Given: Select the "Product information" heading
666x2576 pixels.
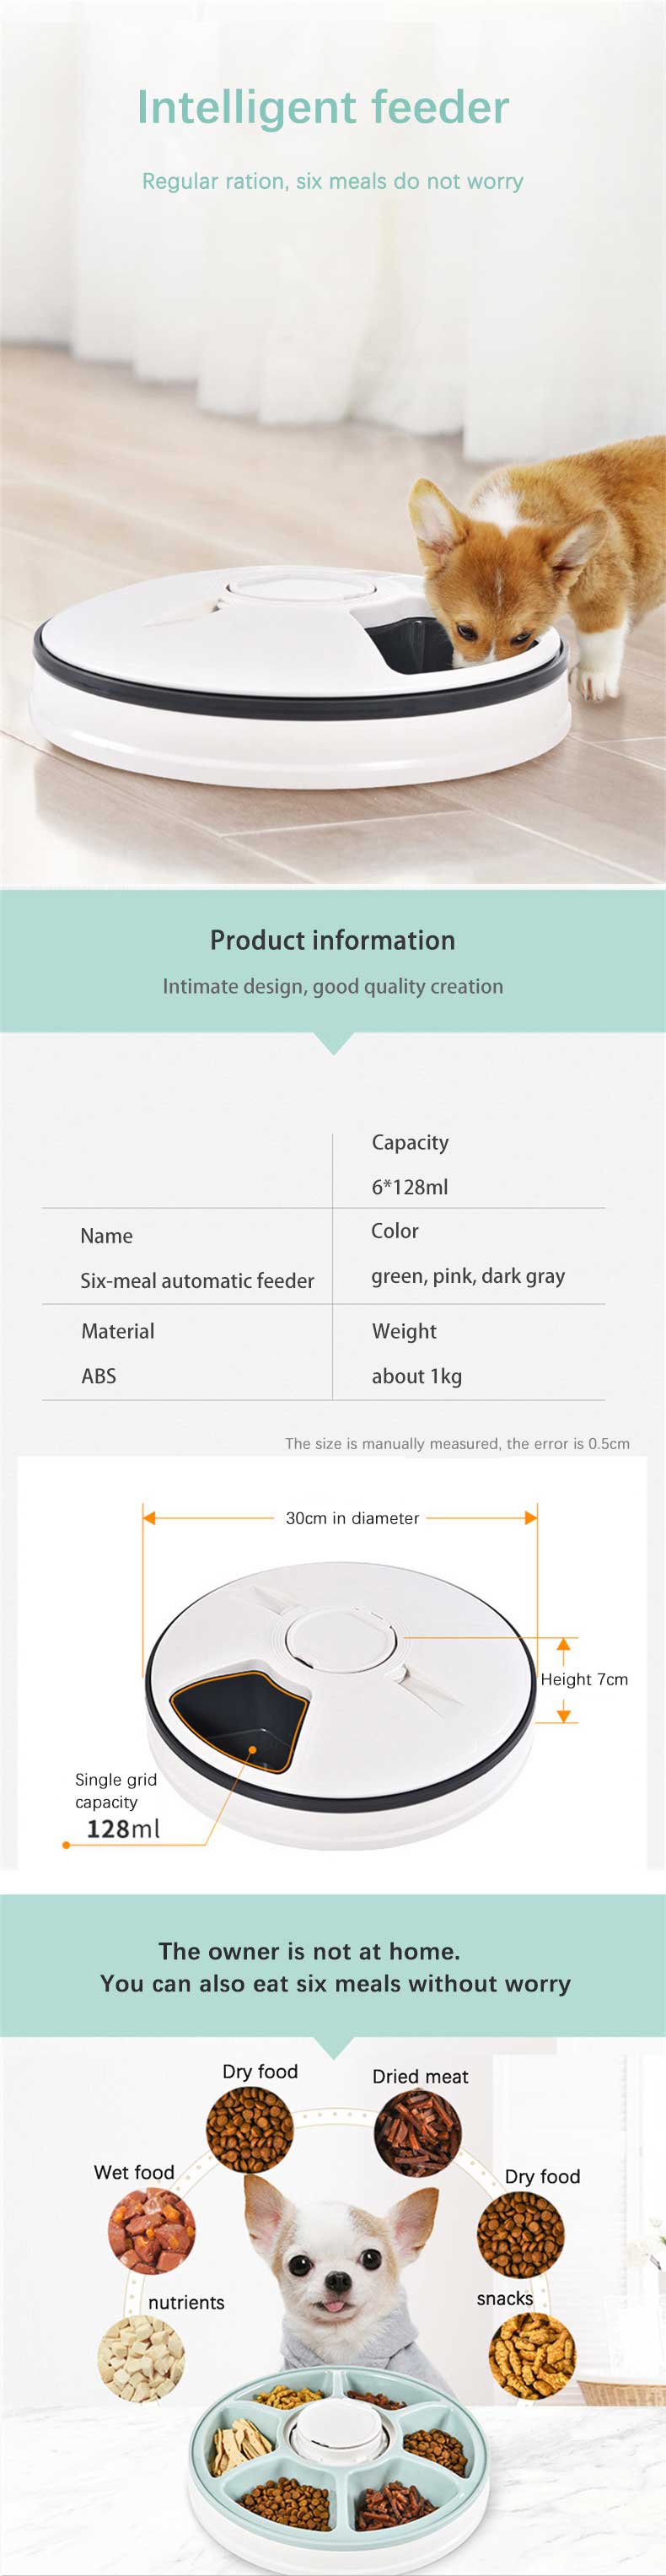Looking at the screenshot, I should (x=332, y=940).
